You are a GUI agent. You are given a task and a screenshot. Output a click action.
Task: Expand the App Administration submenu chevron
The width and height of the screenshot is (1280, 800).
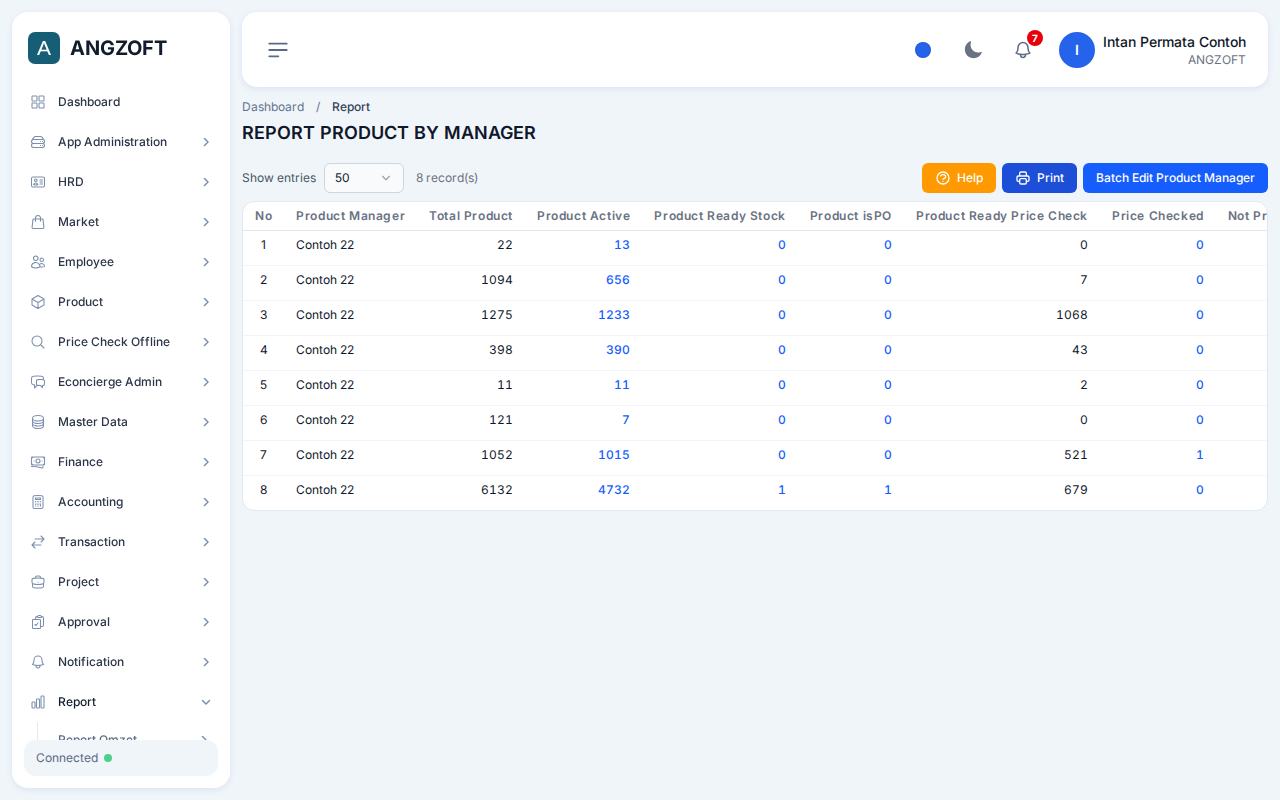[206, 142]
